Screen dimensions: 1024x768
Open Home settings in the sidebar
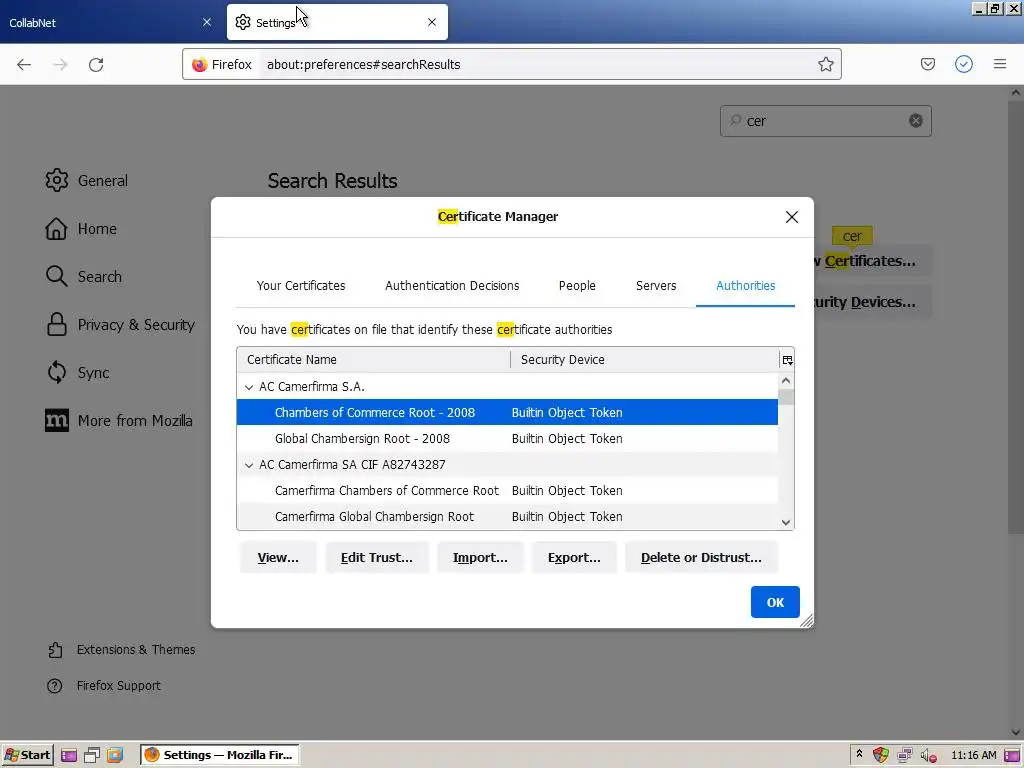coord(81,229)
